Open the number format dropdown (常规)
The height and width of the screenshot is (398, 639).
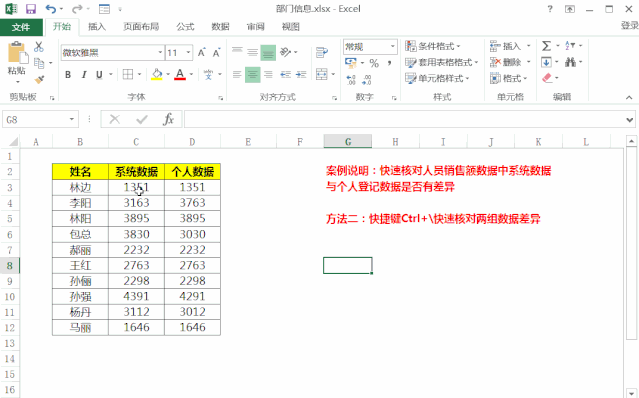click(x=392, y=46)
